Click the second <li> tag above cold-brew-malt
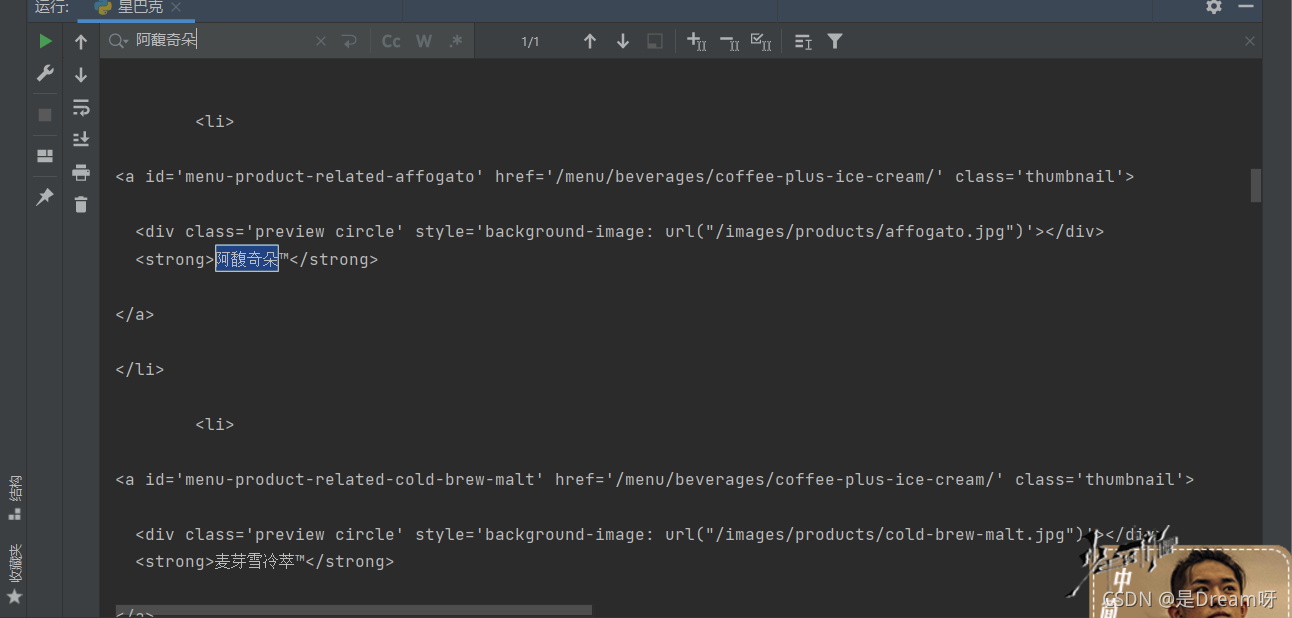 click(215, 425)
